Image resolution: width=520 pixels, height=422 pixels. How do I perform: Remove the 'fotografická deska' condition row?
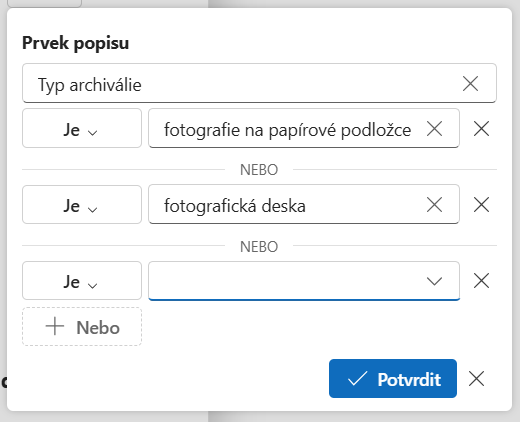(x=481, y=204)
